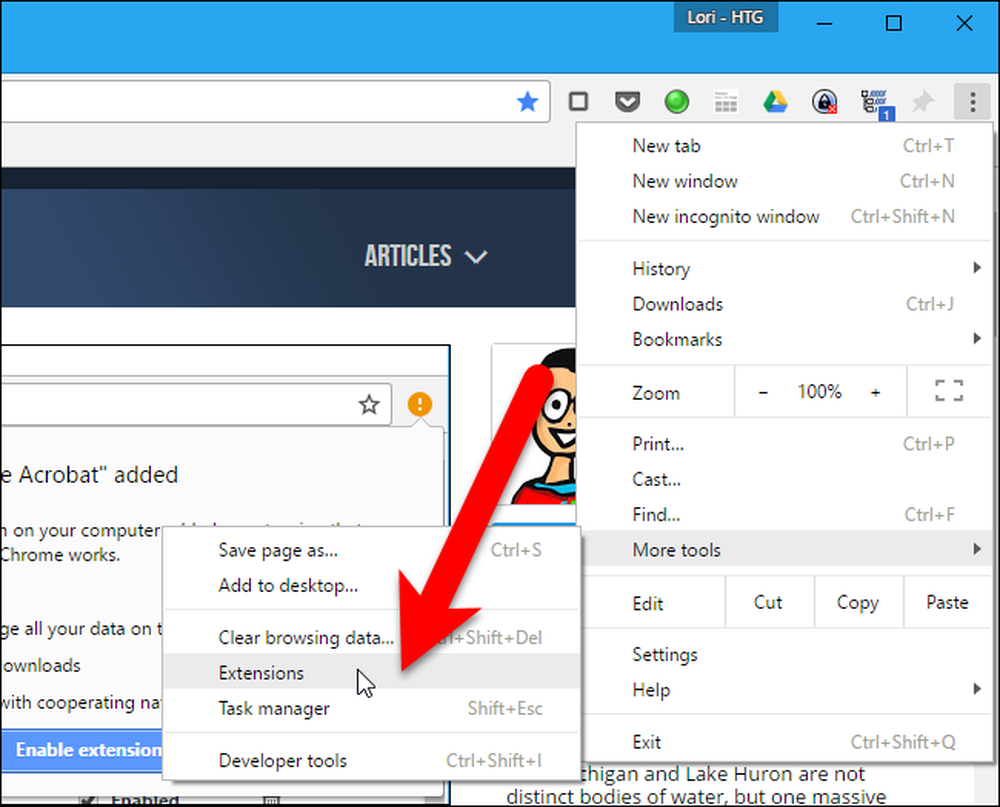Click the grid table extension icon
Viewport: 1000px width, 807px height.
tap(726, 101)
